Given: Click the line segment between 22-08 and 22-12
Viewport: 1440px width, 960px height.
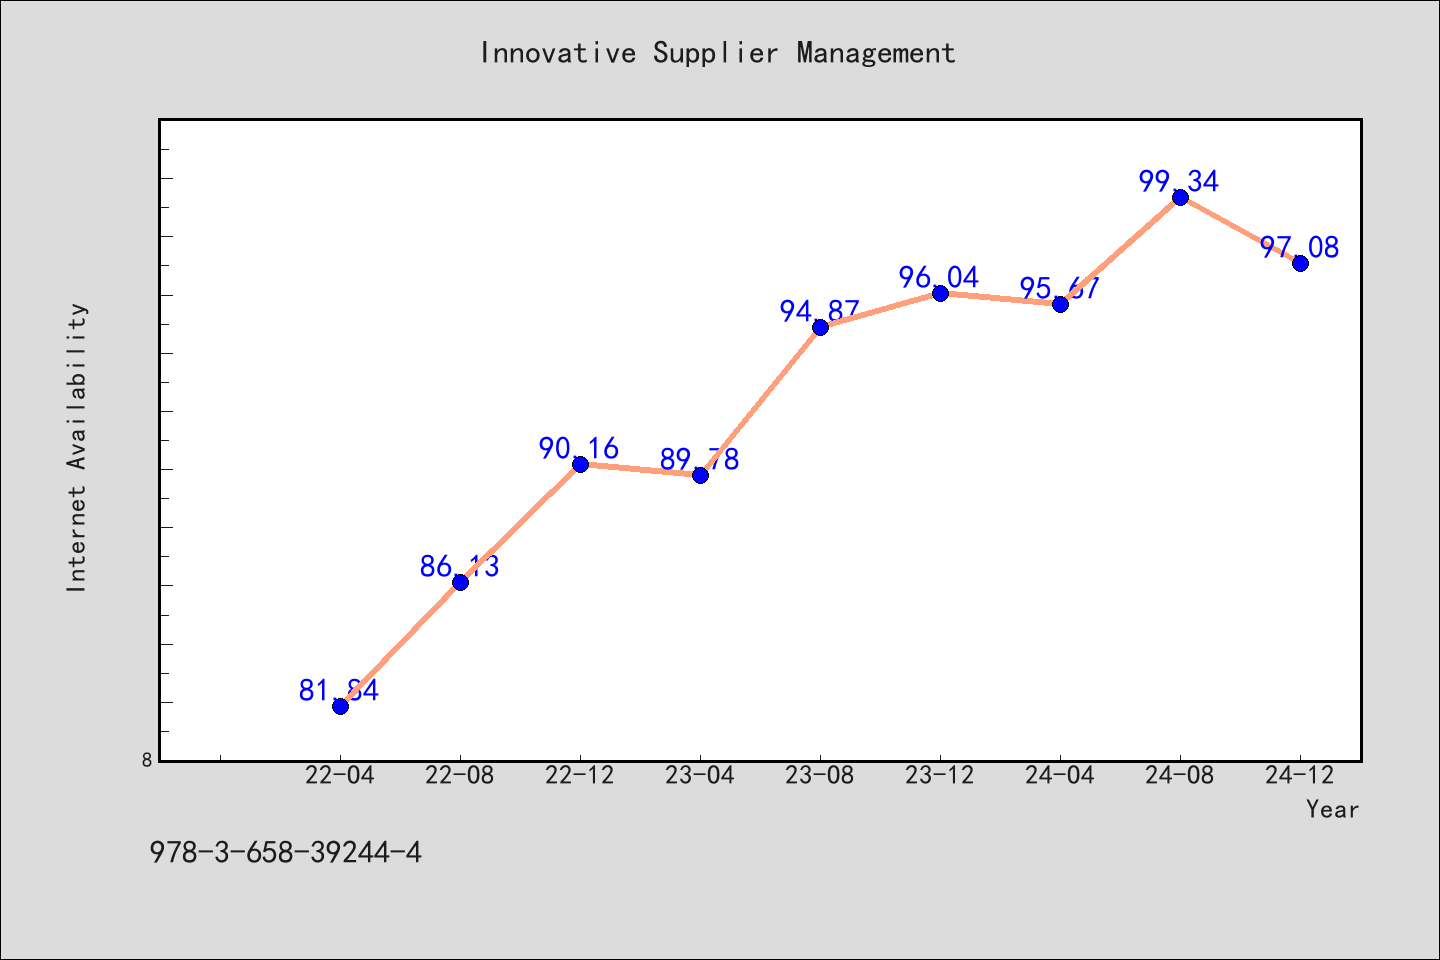Looking at the screenshot, I should (520, 523).
